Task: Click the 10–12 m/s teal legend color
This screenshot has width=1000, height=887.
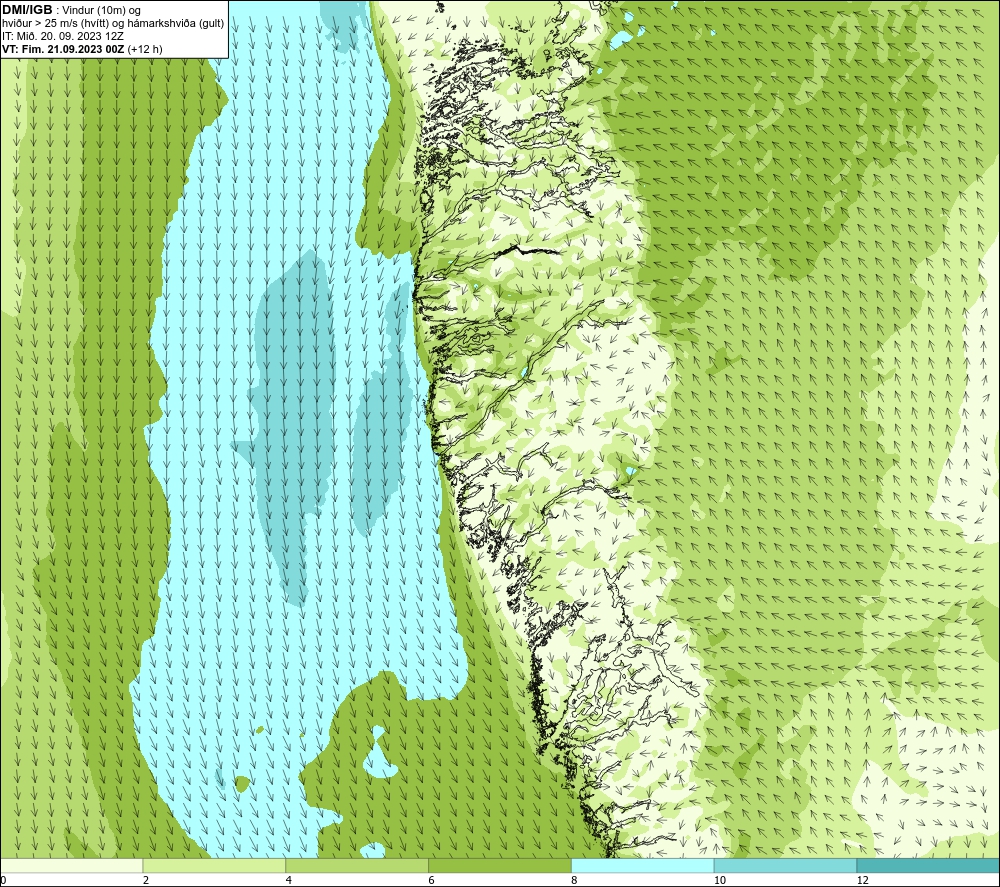Action: click(x=786, y=866)
